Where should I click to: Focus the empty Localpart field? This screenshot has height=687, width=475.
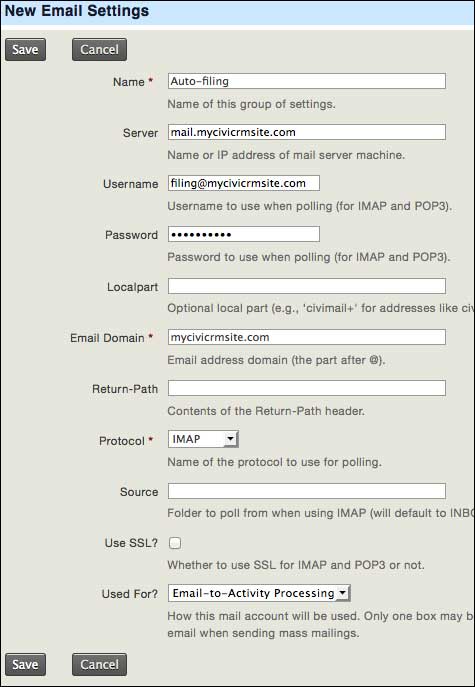pos(307,286)
